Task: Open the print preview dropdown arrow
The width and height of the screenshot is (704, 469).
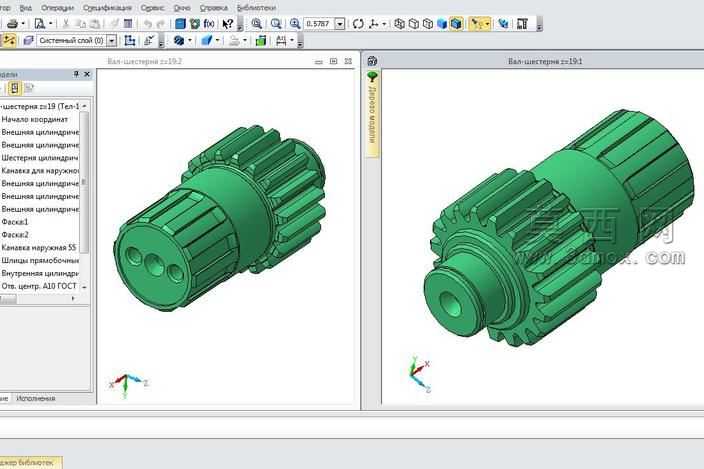Action: [x=50, y=24]
